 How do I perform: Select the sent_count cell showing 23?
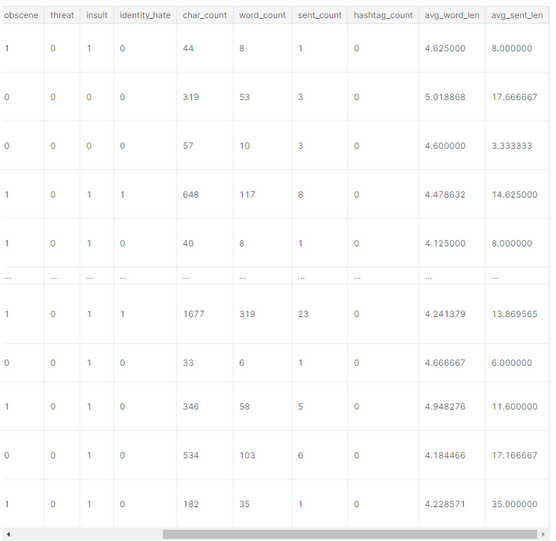point(319,314)
